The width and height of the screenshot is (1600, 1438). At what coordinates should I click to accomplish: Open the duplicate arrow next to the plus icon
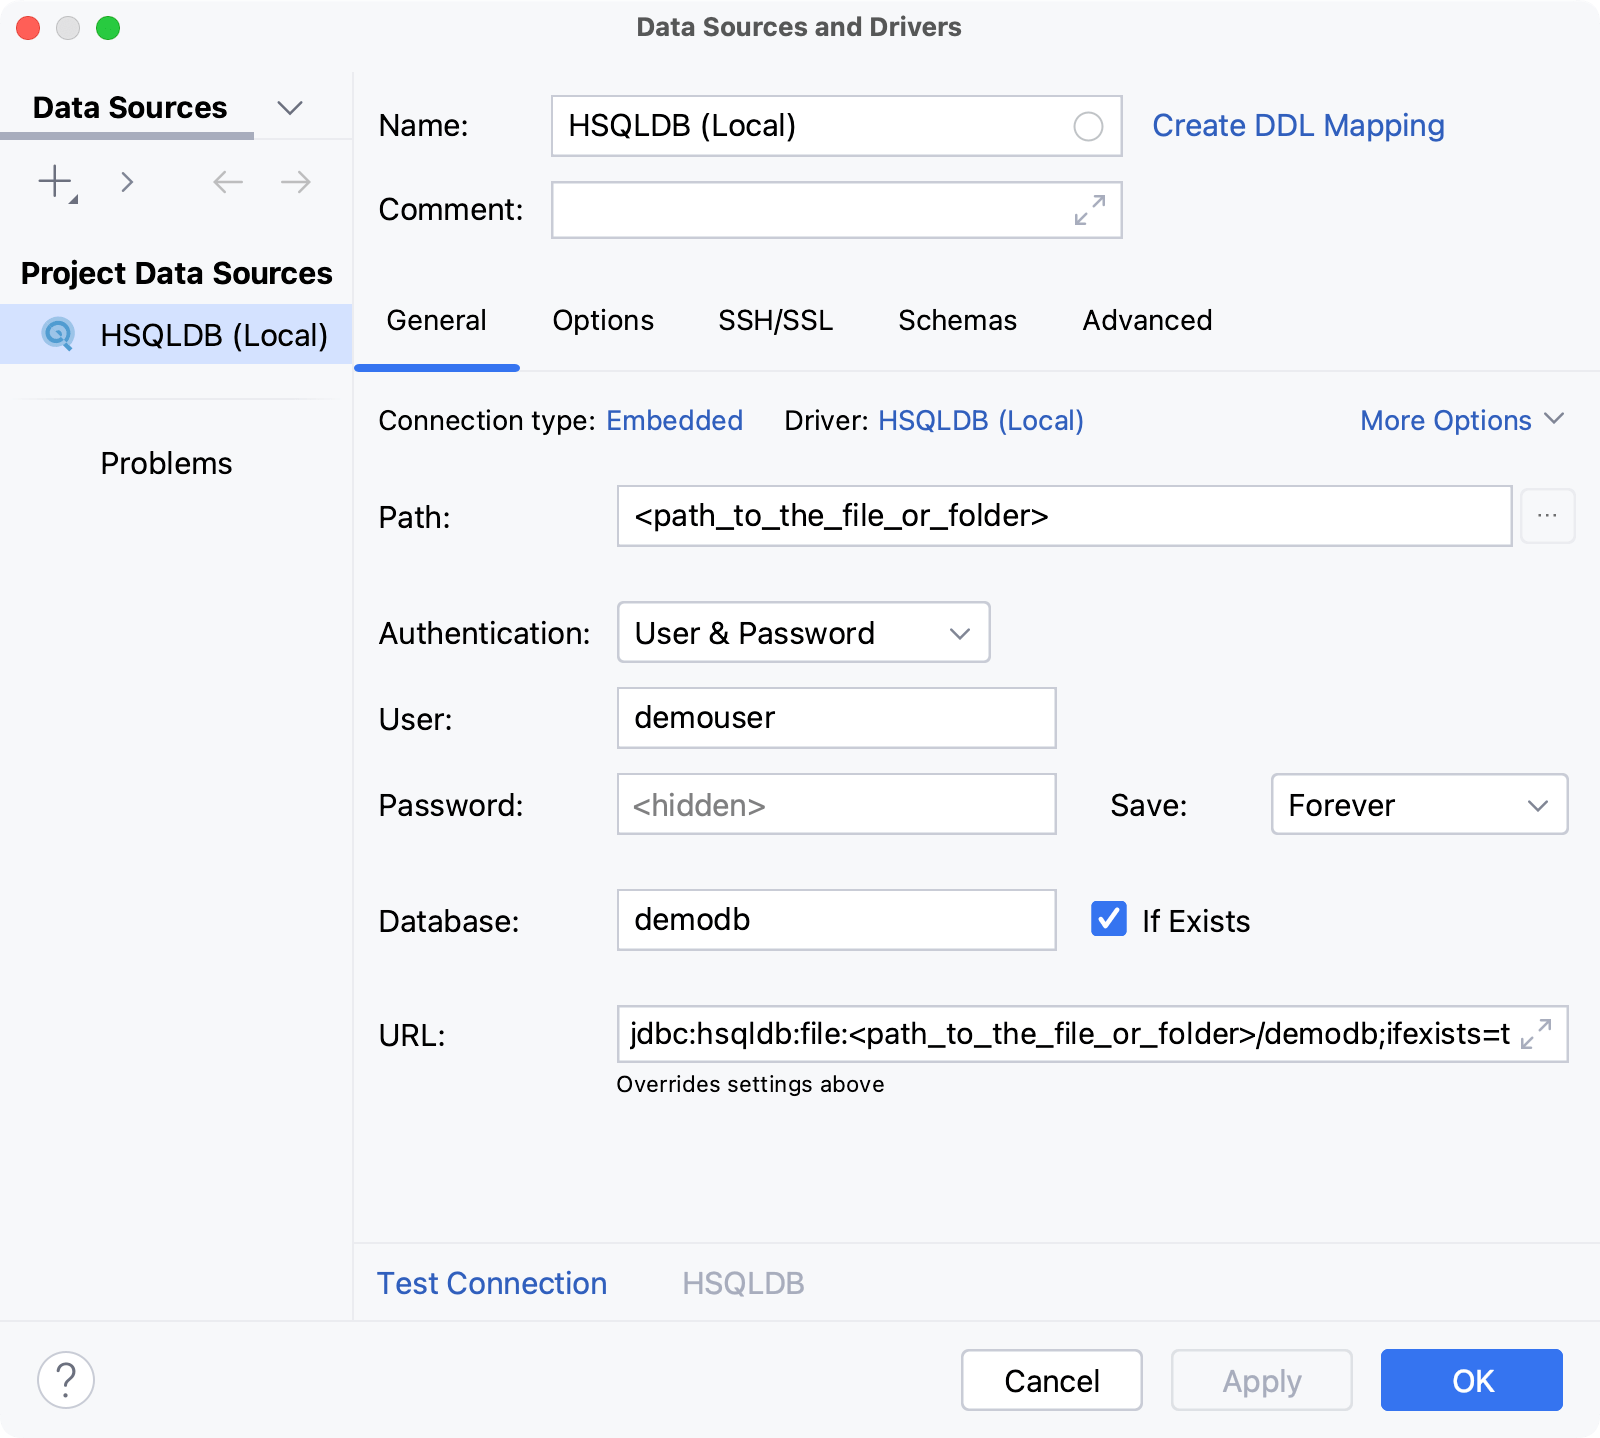coord(127,182)
